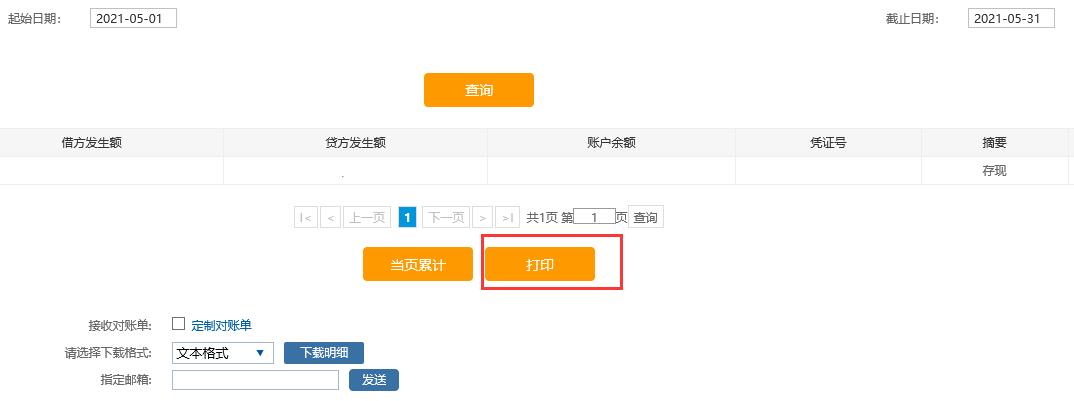The image size is (1074, 401).
Task: Click the 指定邮箱 email input field
Action: pyautogui.click(x=255, y=380)
